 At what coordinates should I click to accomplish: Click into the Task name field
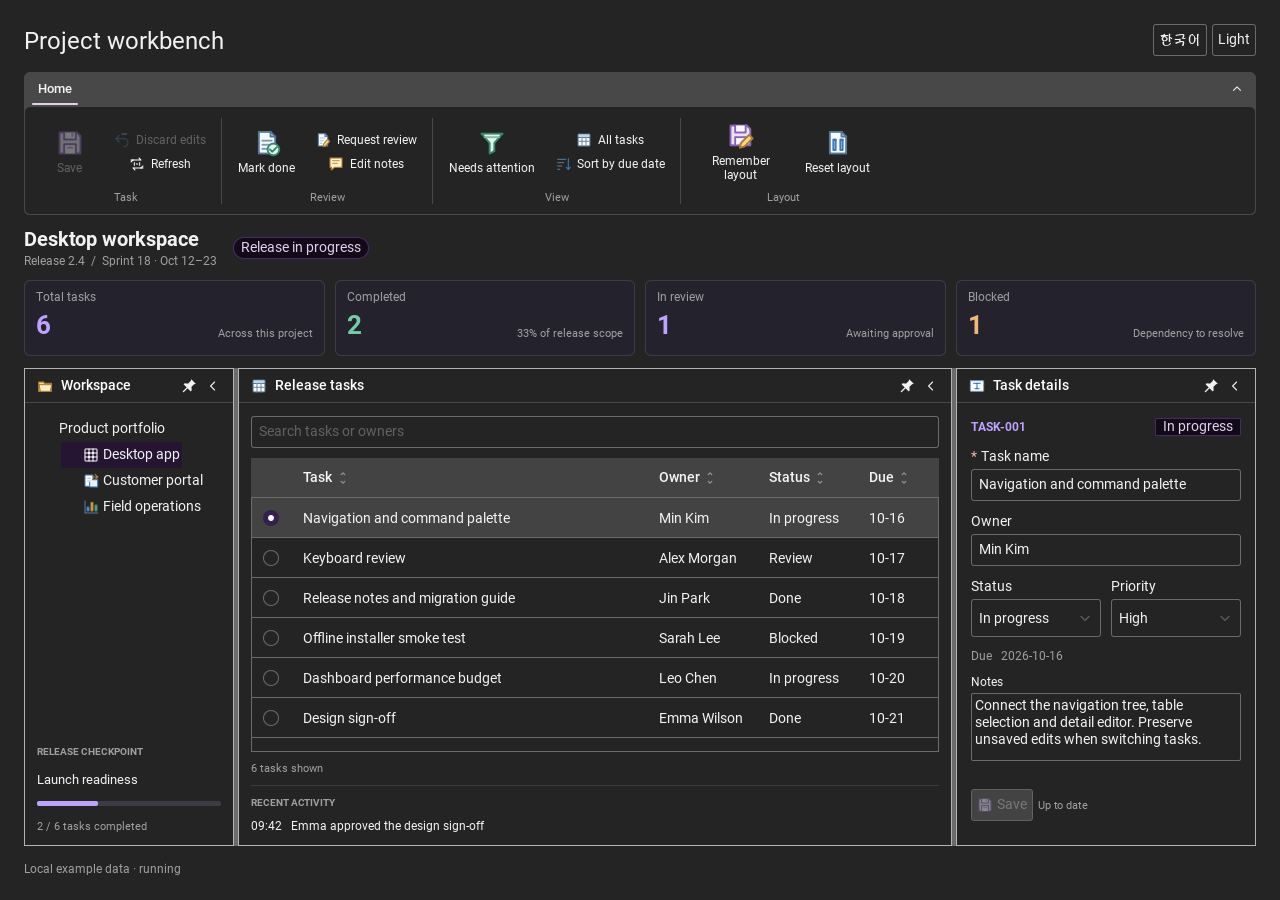[1106, 485]
